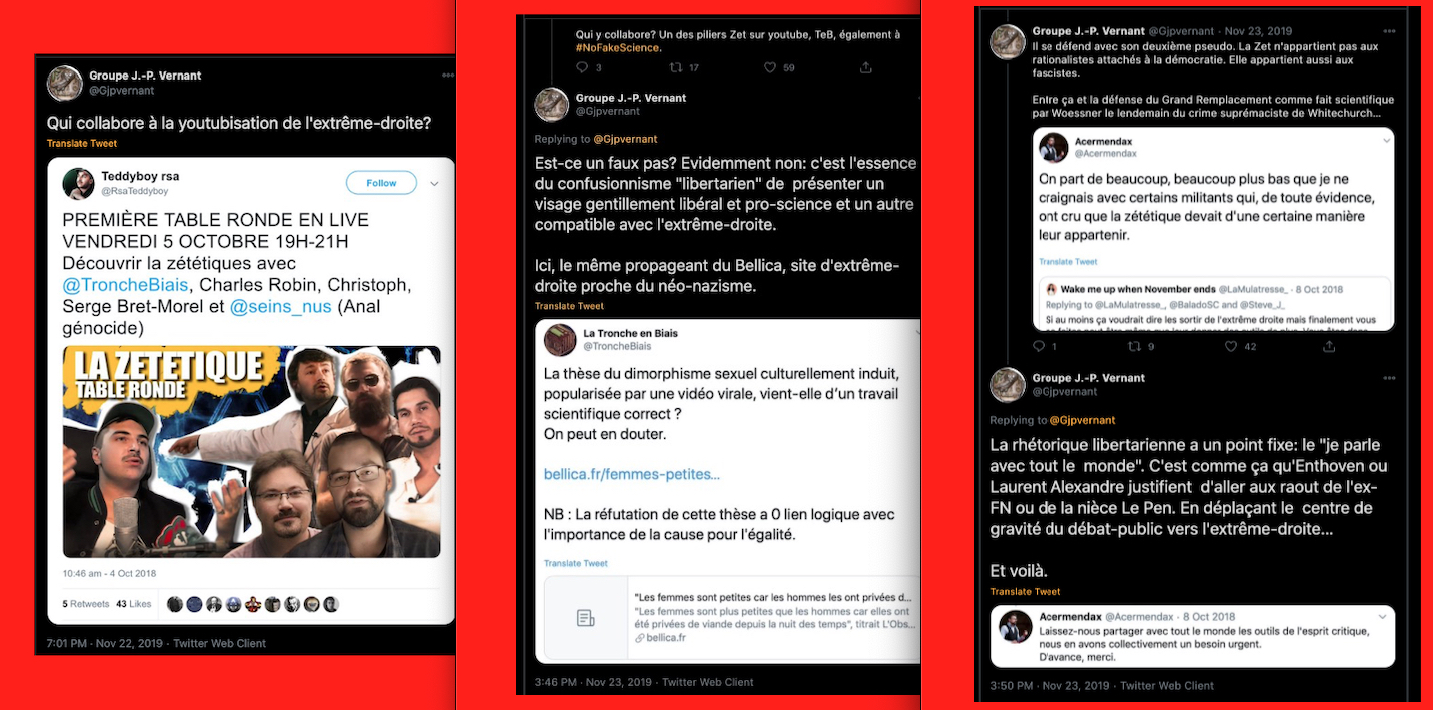The height and width of the screenshot is (710, 1433).
Task: Click the @seins_nus mention
Action: pos(281,307)
